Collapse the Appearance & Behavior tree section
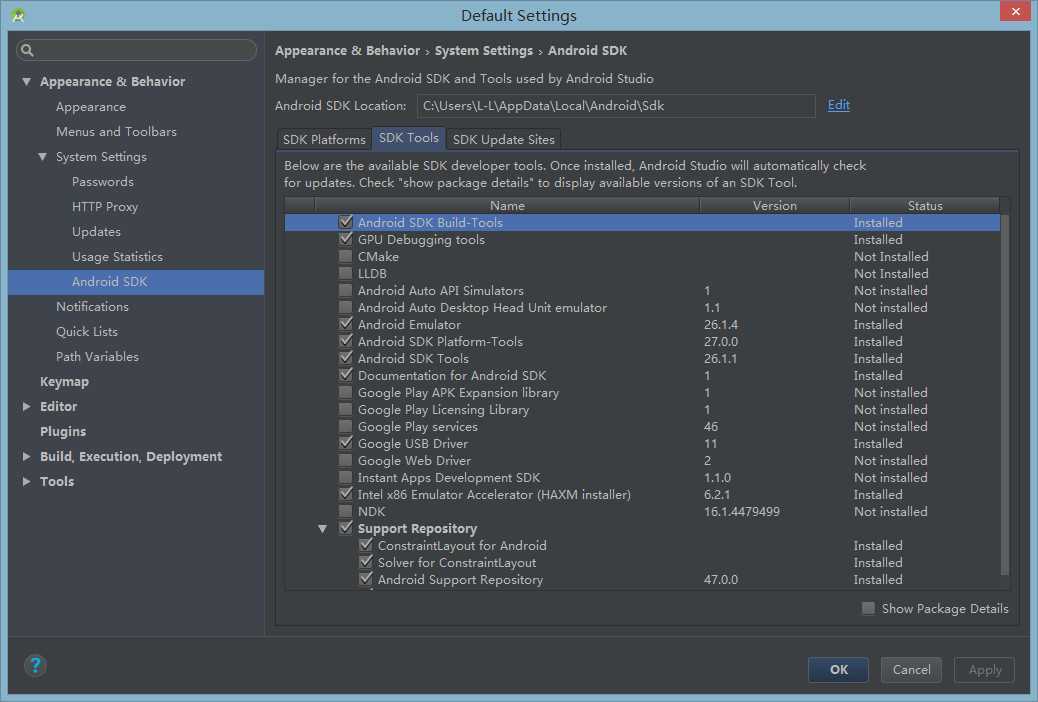 pos(27,82)
